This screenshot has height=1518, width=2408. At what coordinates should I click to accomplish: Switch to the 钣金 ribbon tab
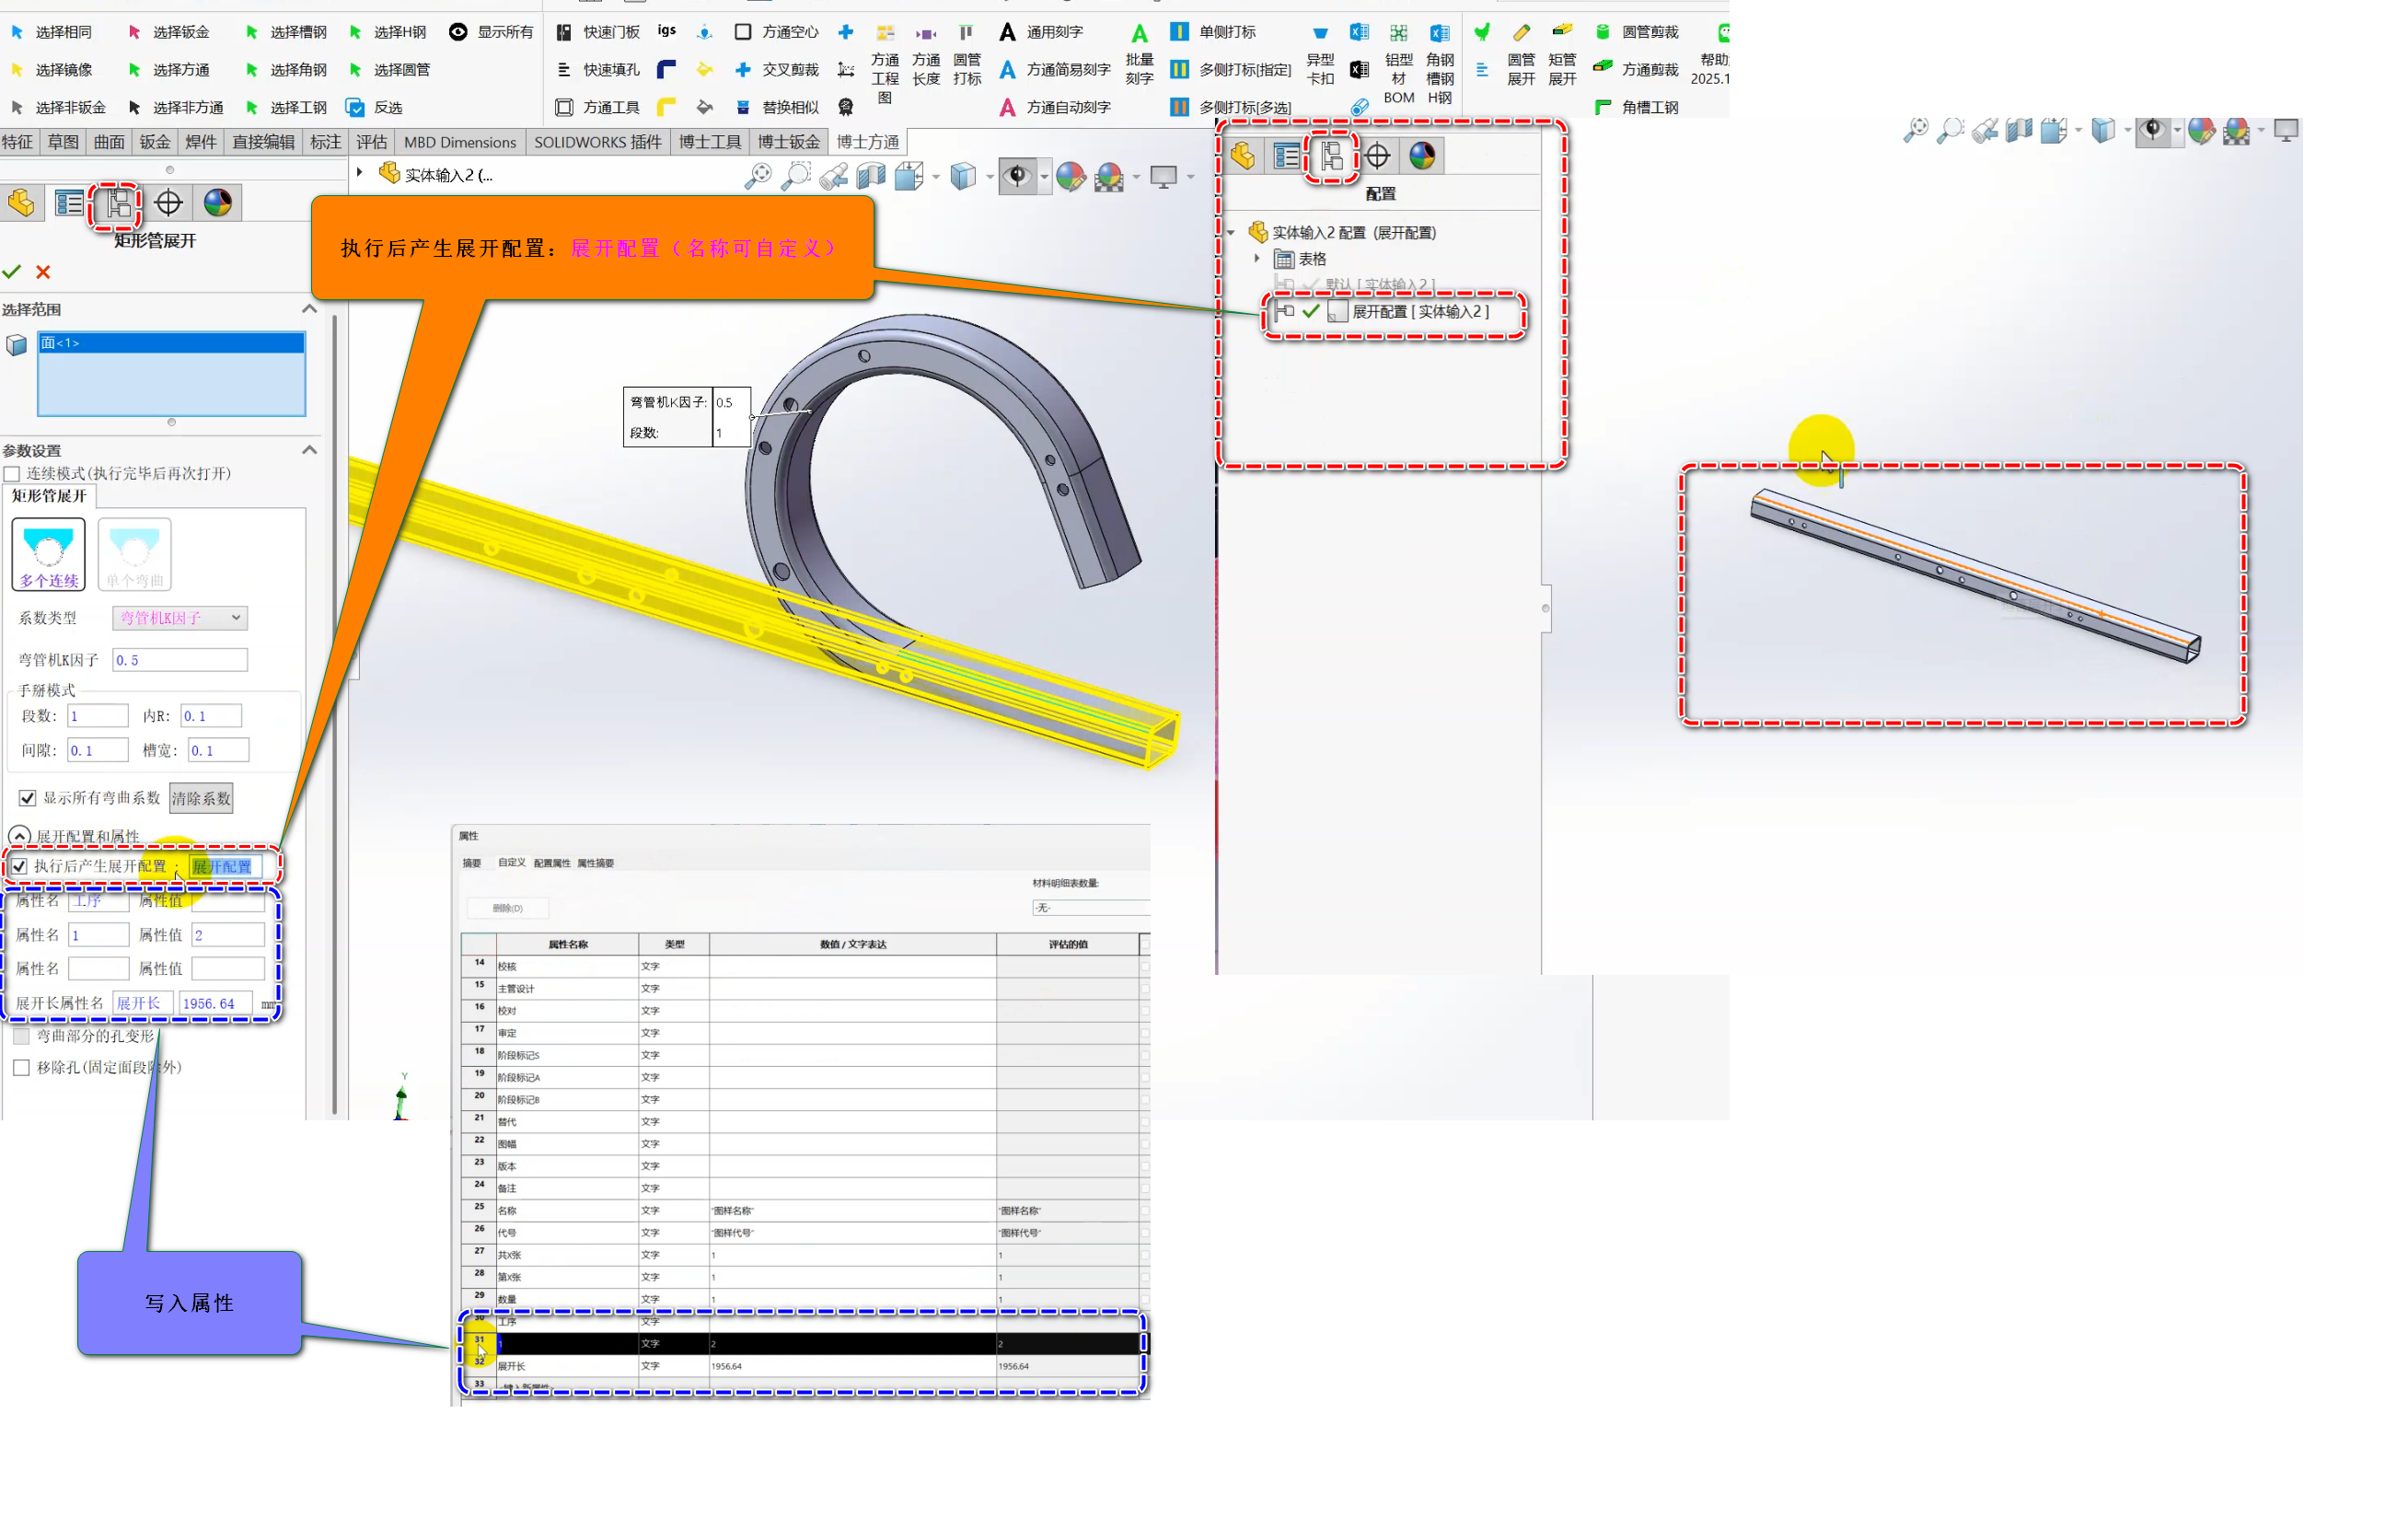(154, 142)
